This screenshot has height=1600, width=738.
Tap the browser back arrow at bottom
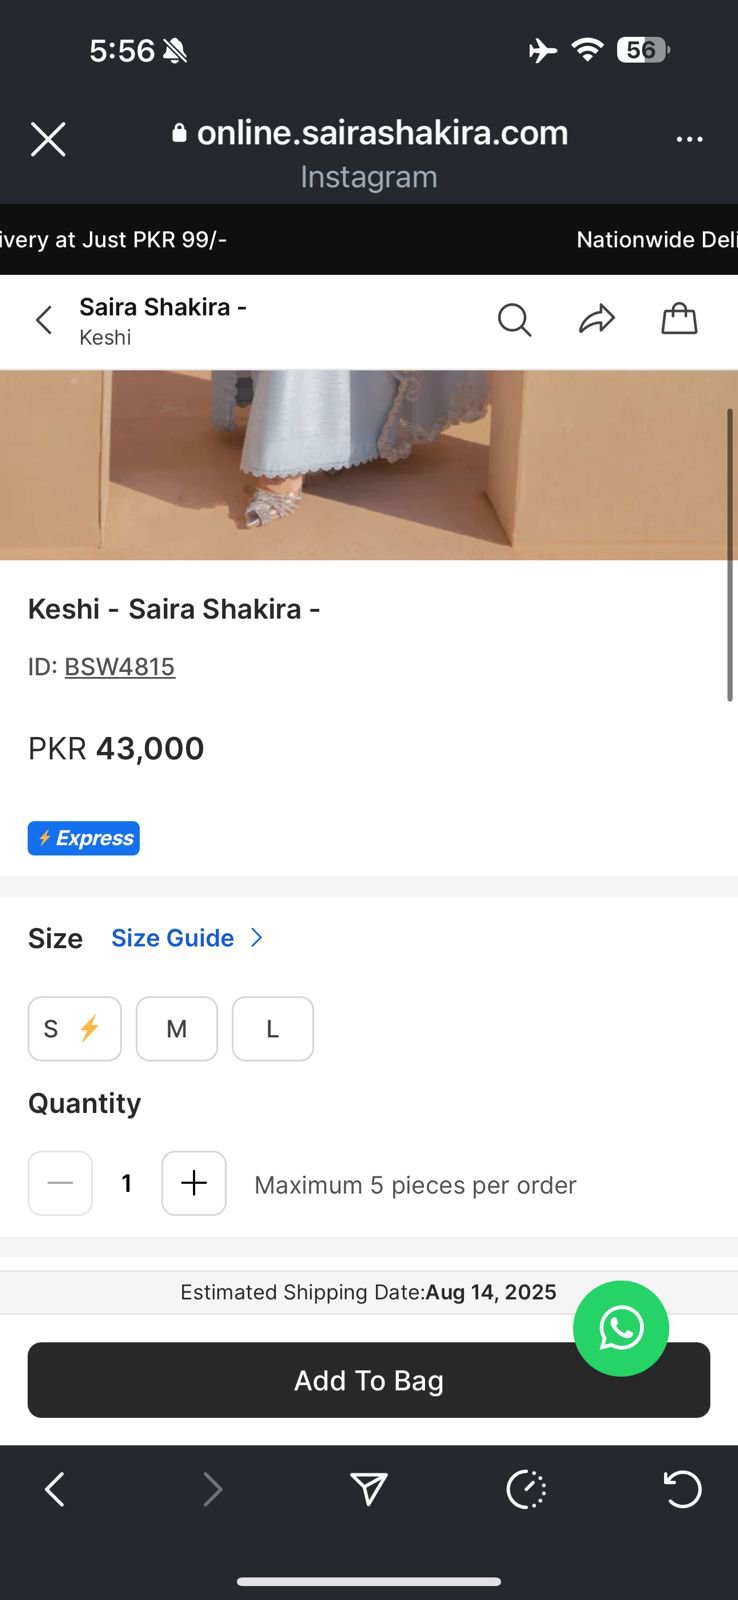(x=55, y=1490)
